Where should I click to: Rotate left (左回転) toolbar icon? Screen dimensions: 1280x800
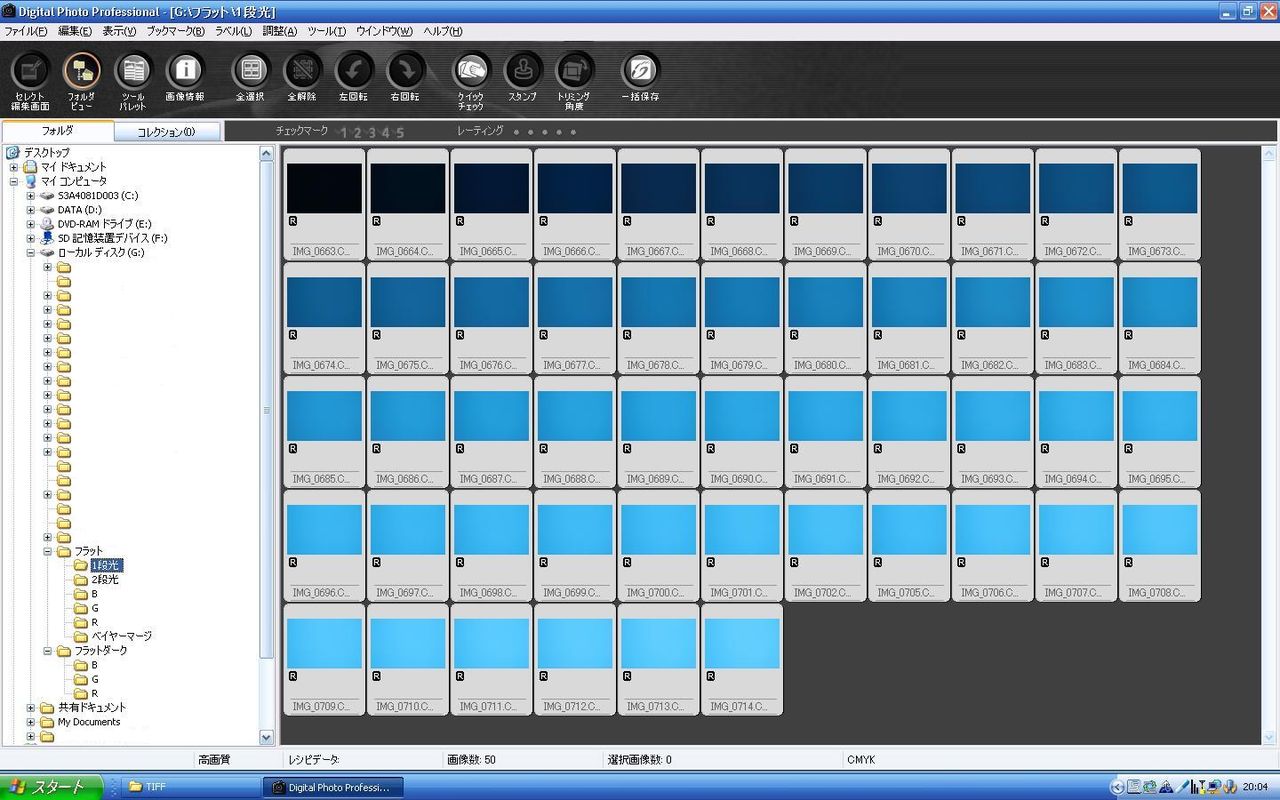click(353, 70)
